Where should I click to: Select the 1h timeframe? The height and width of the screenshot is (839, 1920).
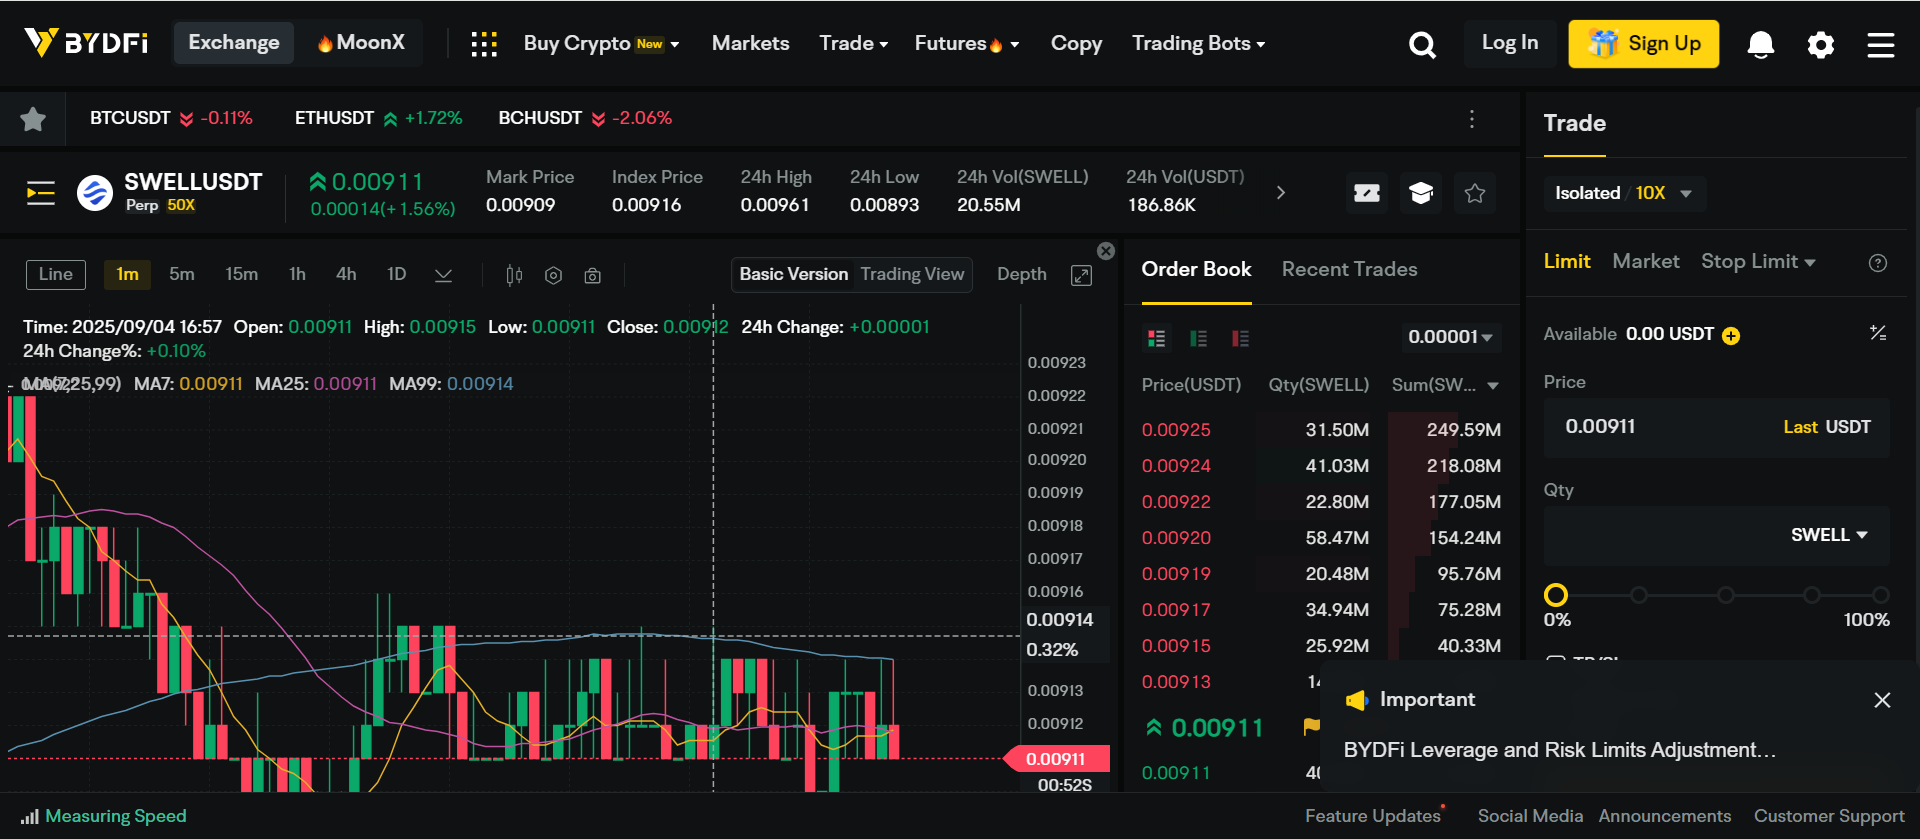tap(297, 274)
